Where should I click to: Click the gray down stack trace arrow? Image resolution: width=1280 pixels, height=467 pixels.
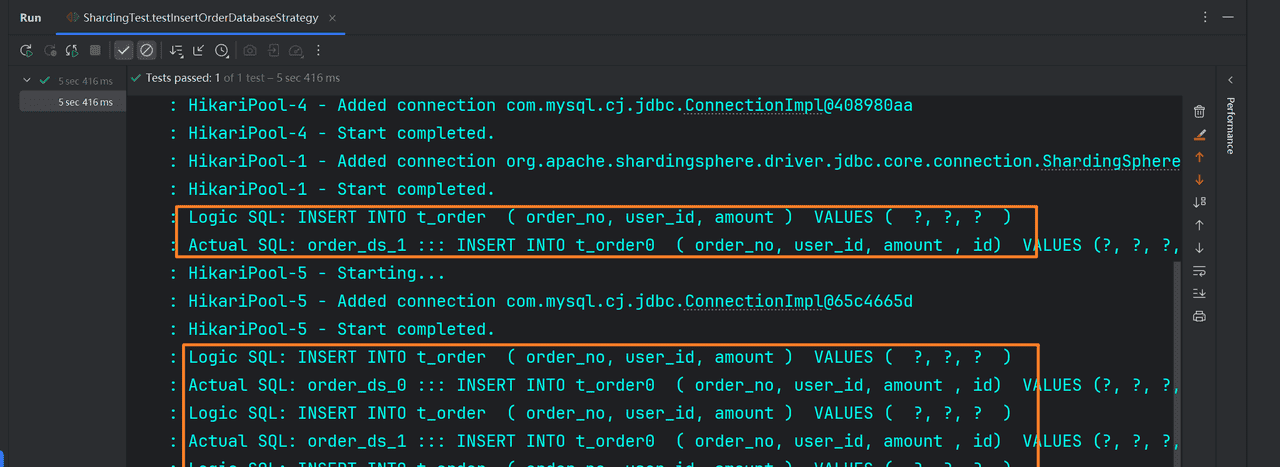[x=1200, y=248]
